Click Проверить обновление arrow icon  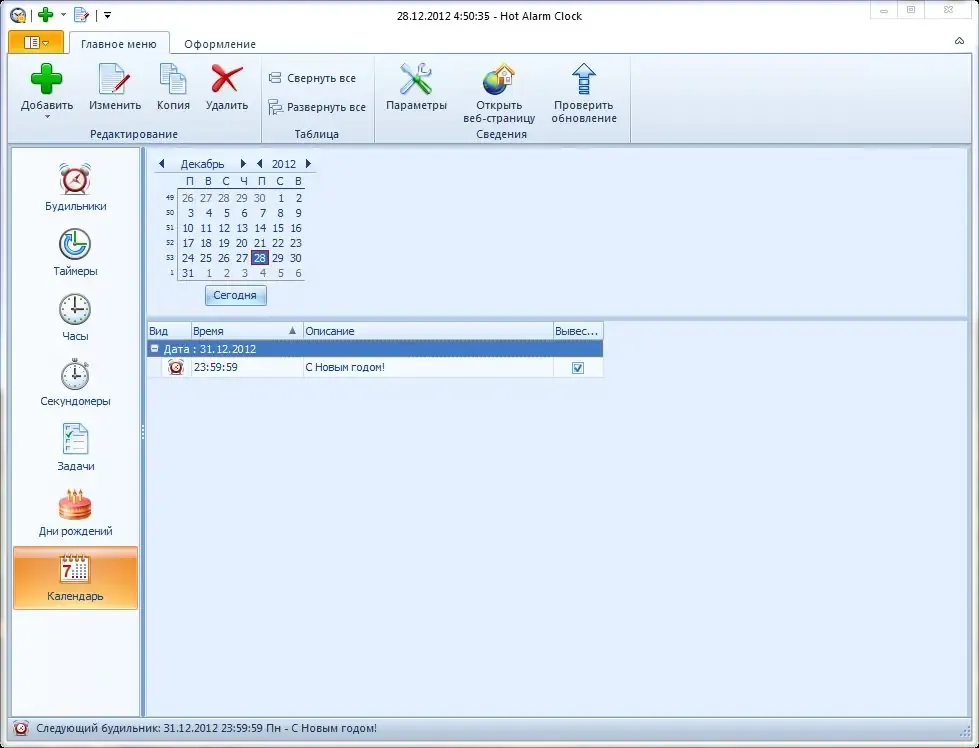(x=584, y=79)
